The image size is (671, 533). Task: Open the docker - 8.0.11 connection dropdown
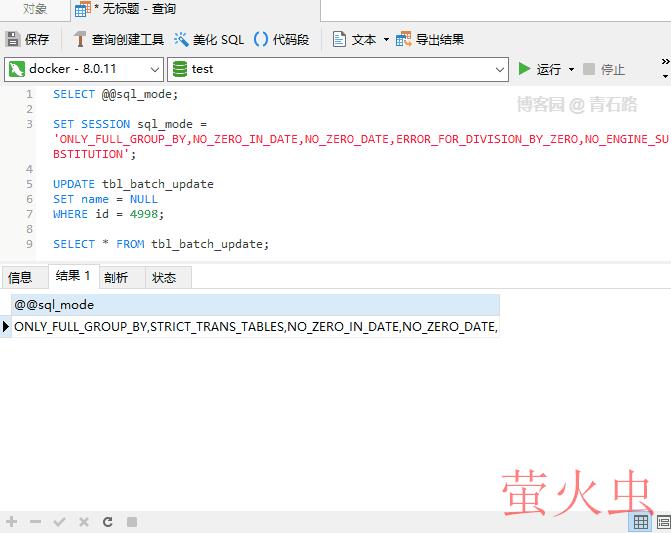click(x=84, y=69)
